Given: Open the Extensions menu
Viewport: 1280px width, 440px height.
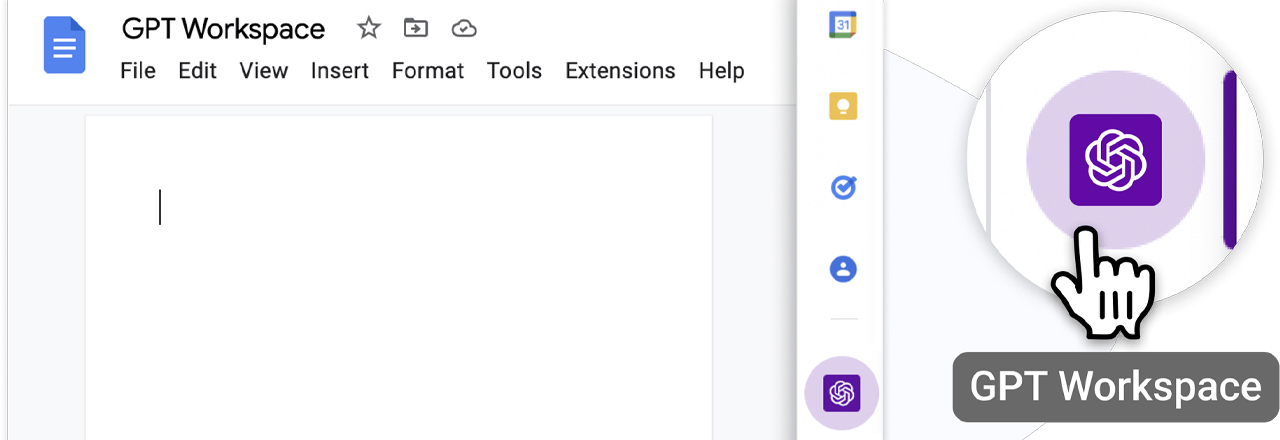Looking at the screenshot, I should [x=620, y=71].
